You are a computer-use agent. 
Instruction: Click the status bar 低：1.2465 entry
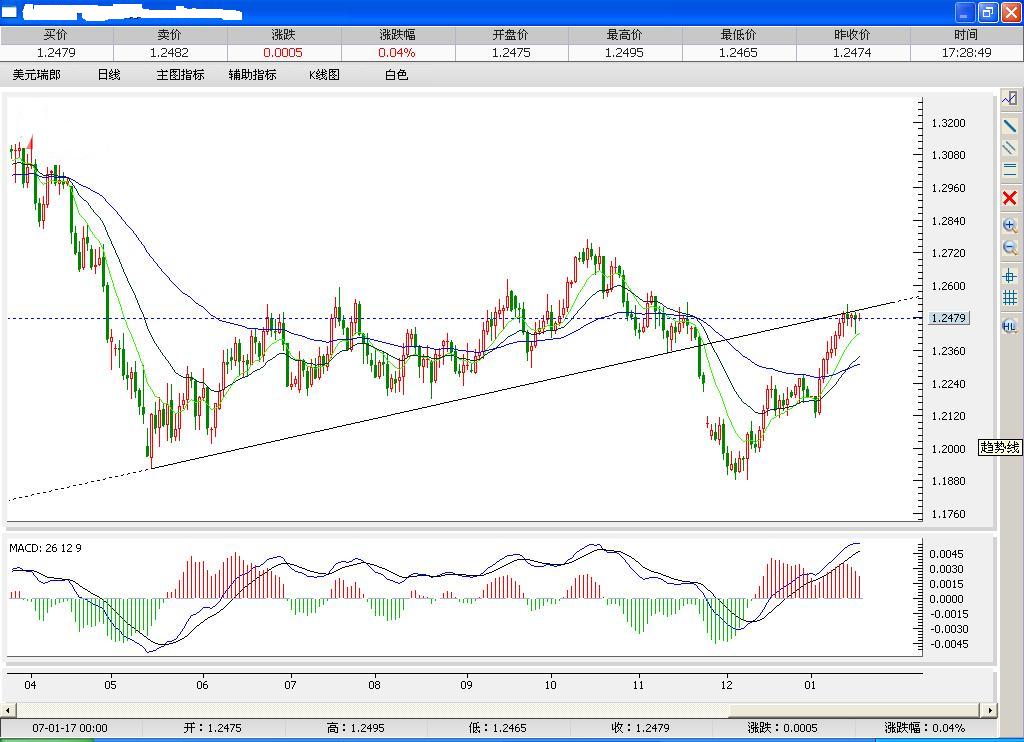(497, 728)
